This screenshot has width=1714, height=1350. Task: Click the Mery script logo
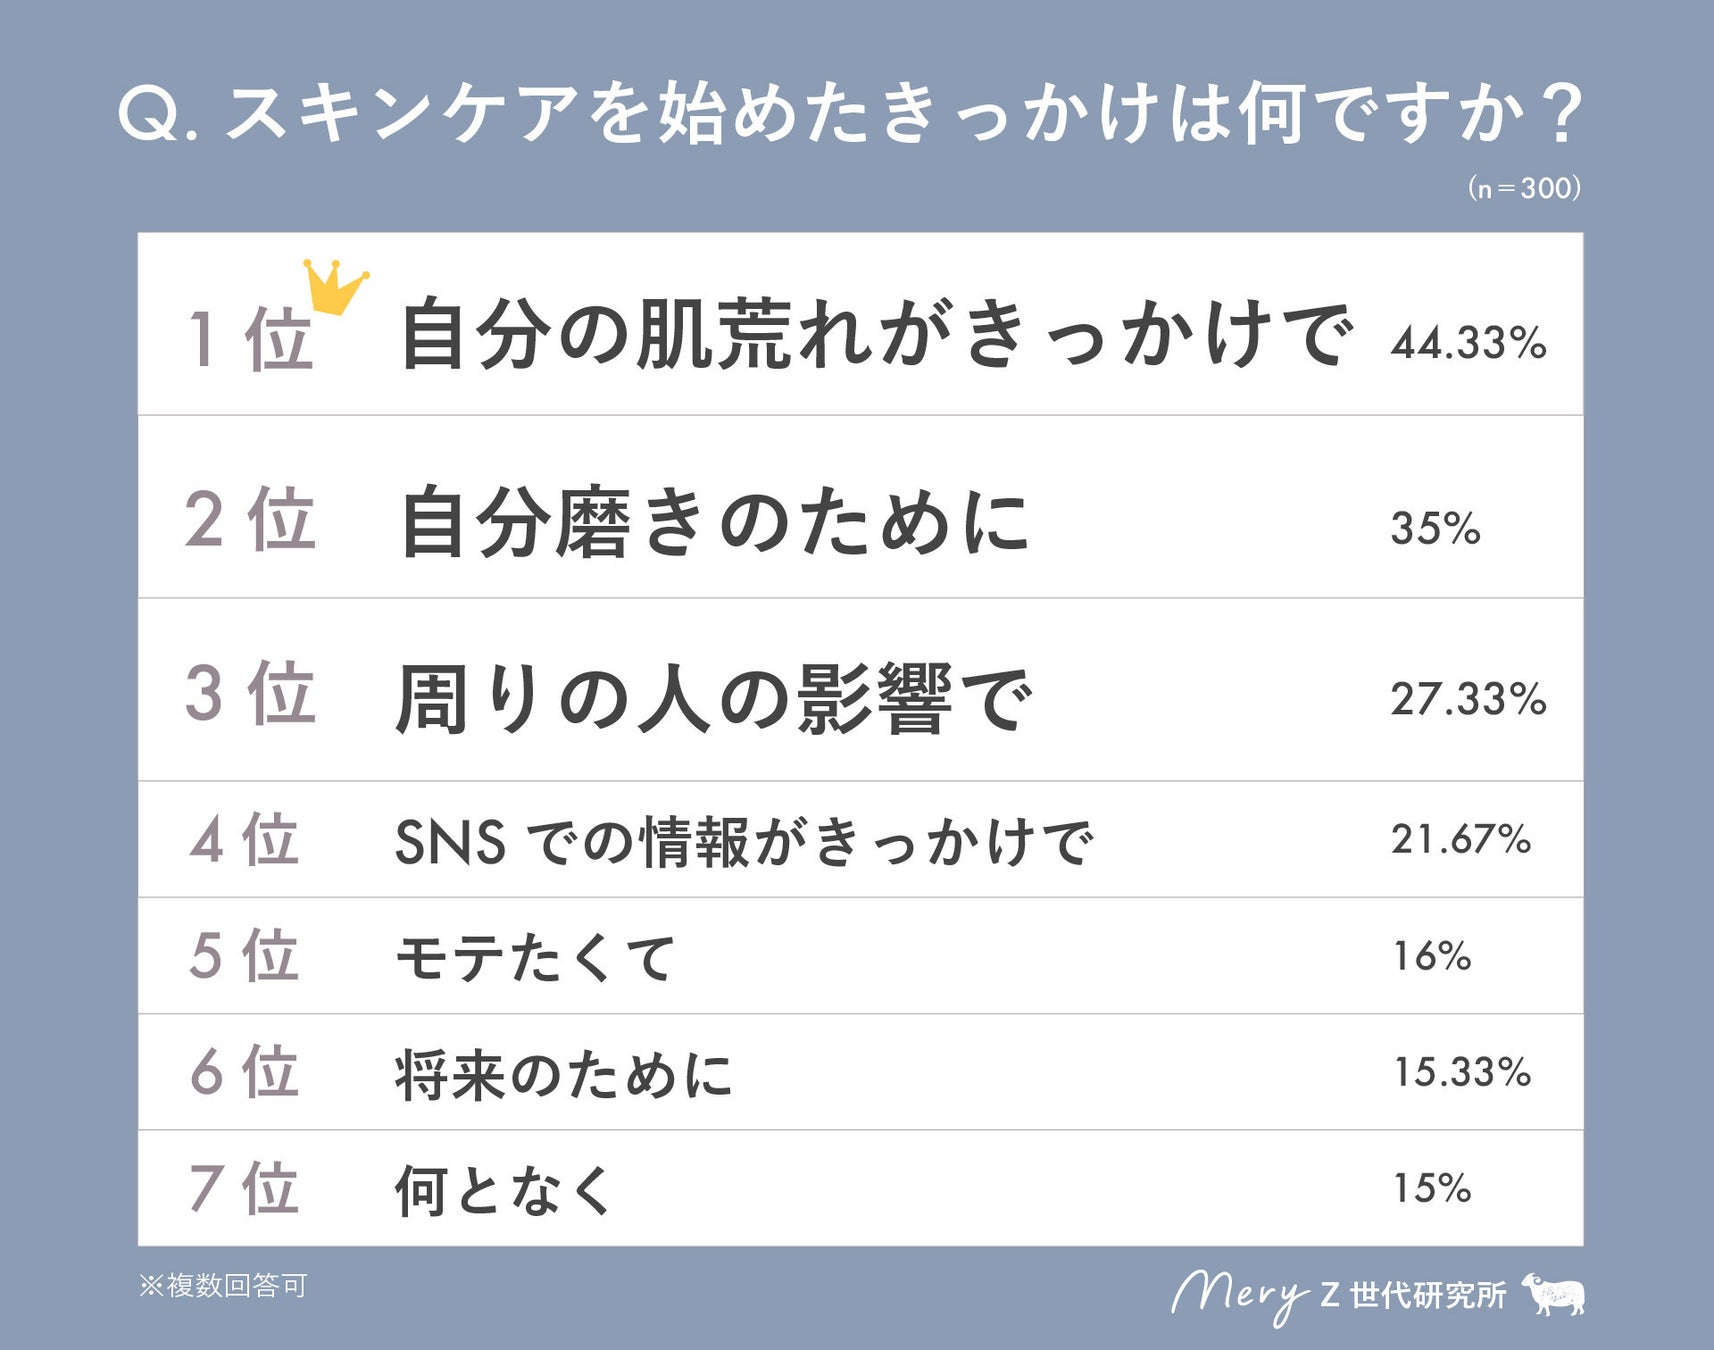click(x=1238, y=1295)
